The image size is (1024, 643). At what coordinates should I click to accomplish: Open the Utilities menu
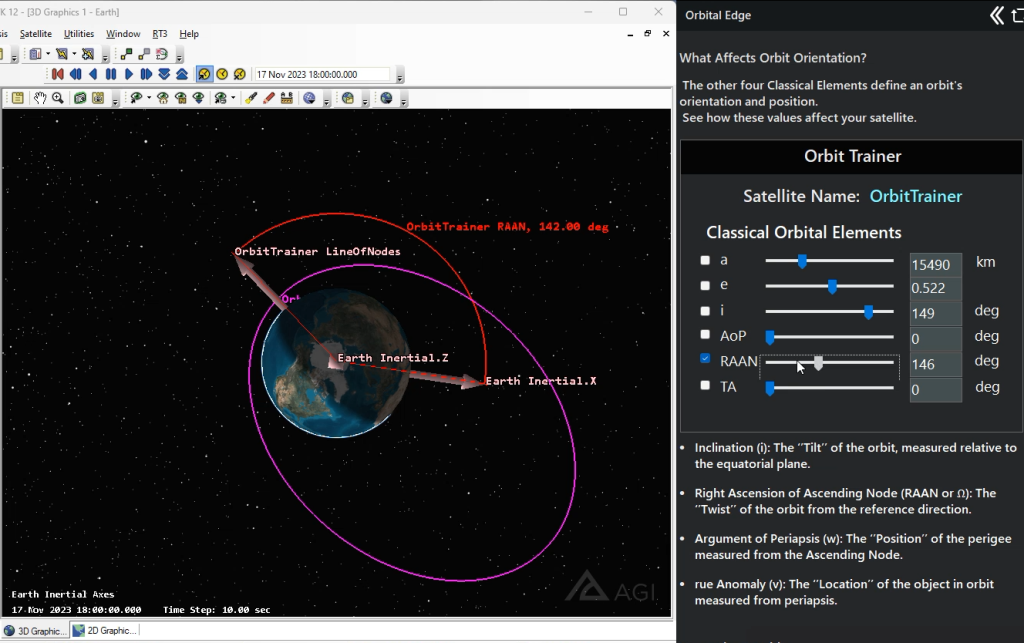click(x=79, y=34)
